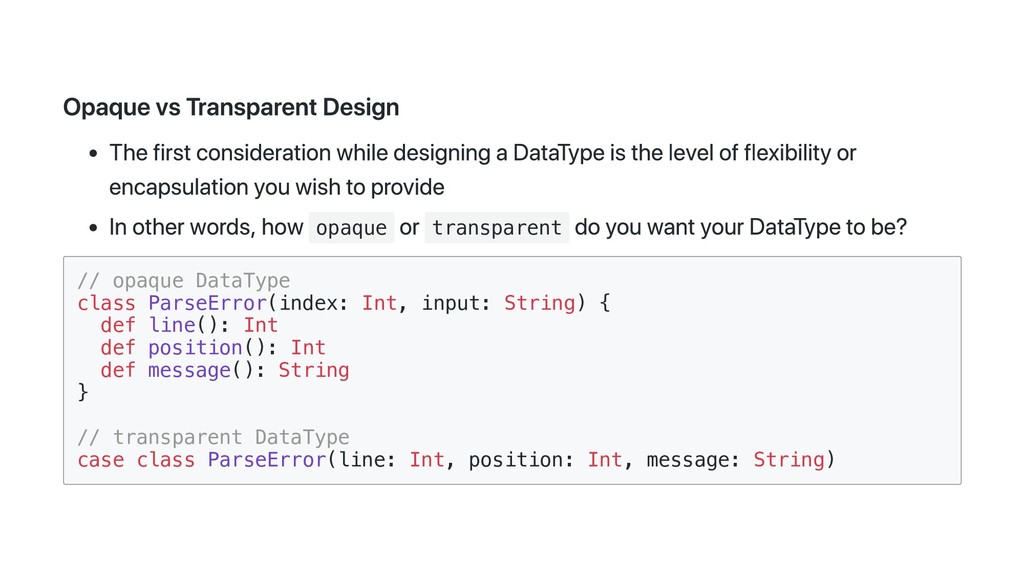Click the comment '// opaque DataType'

(x=183, y=280)
